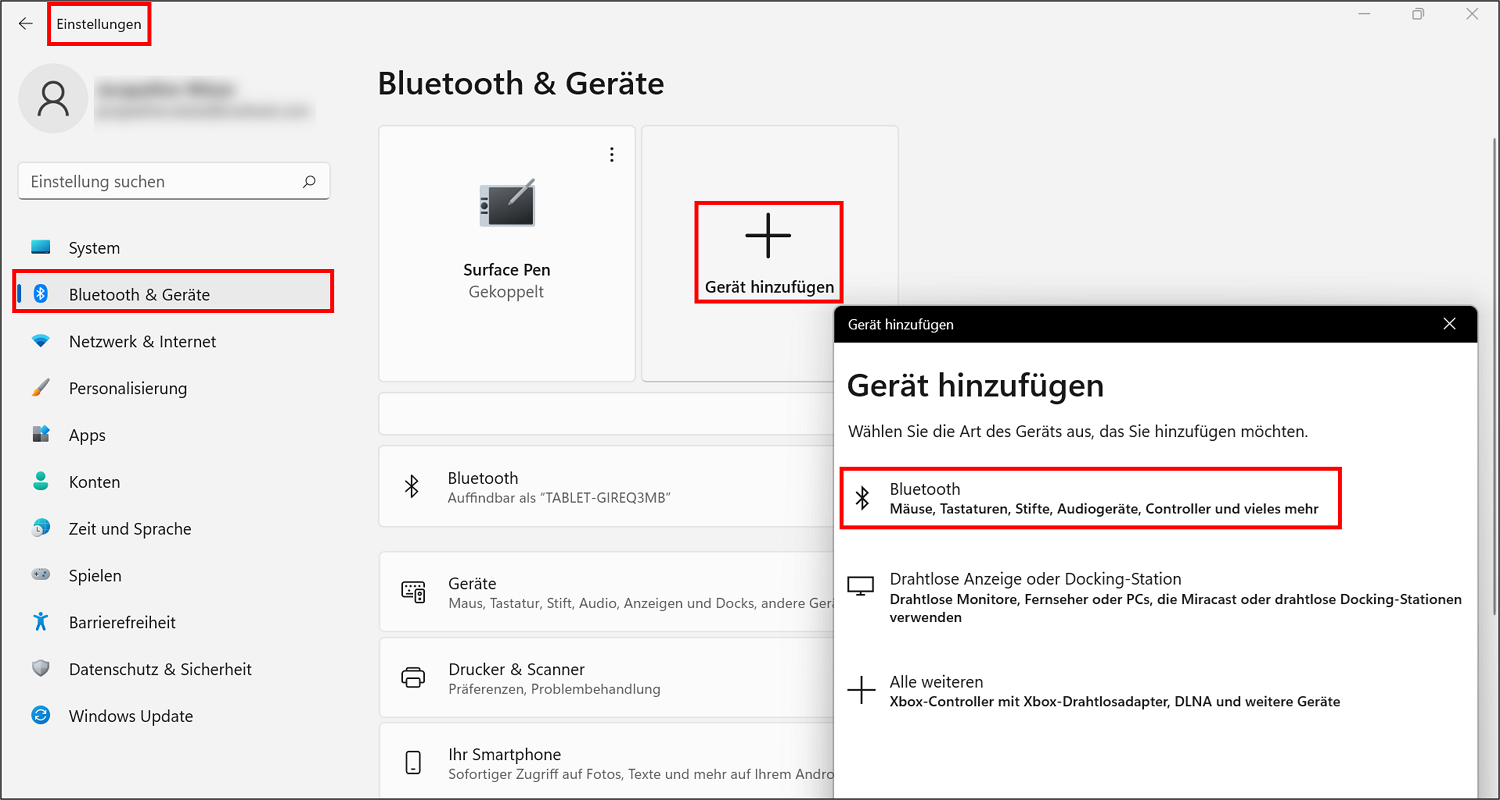Click the Surface Pen tablet thumbnail
The height and width of the screenshot is (800, 1500).
507,203
